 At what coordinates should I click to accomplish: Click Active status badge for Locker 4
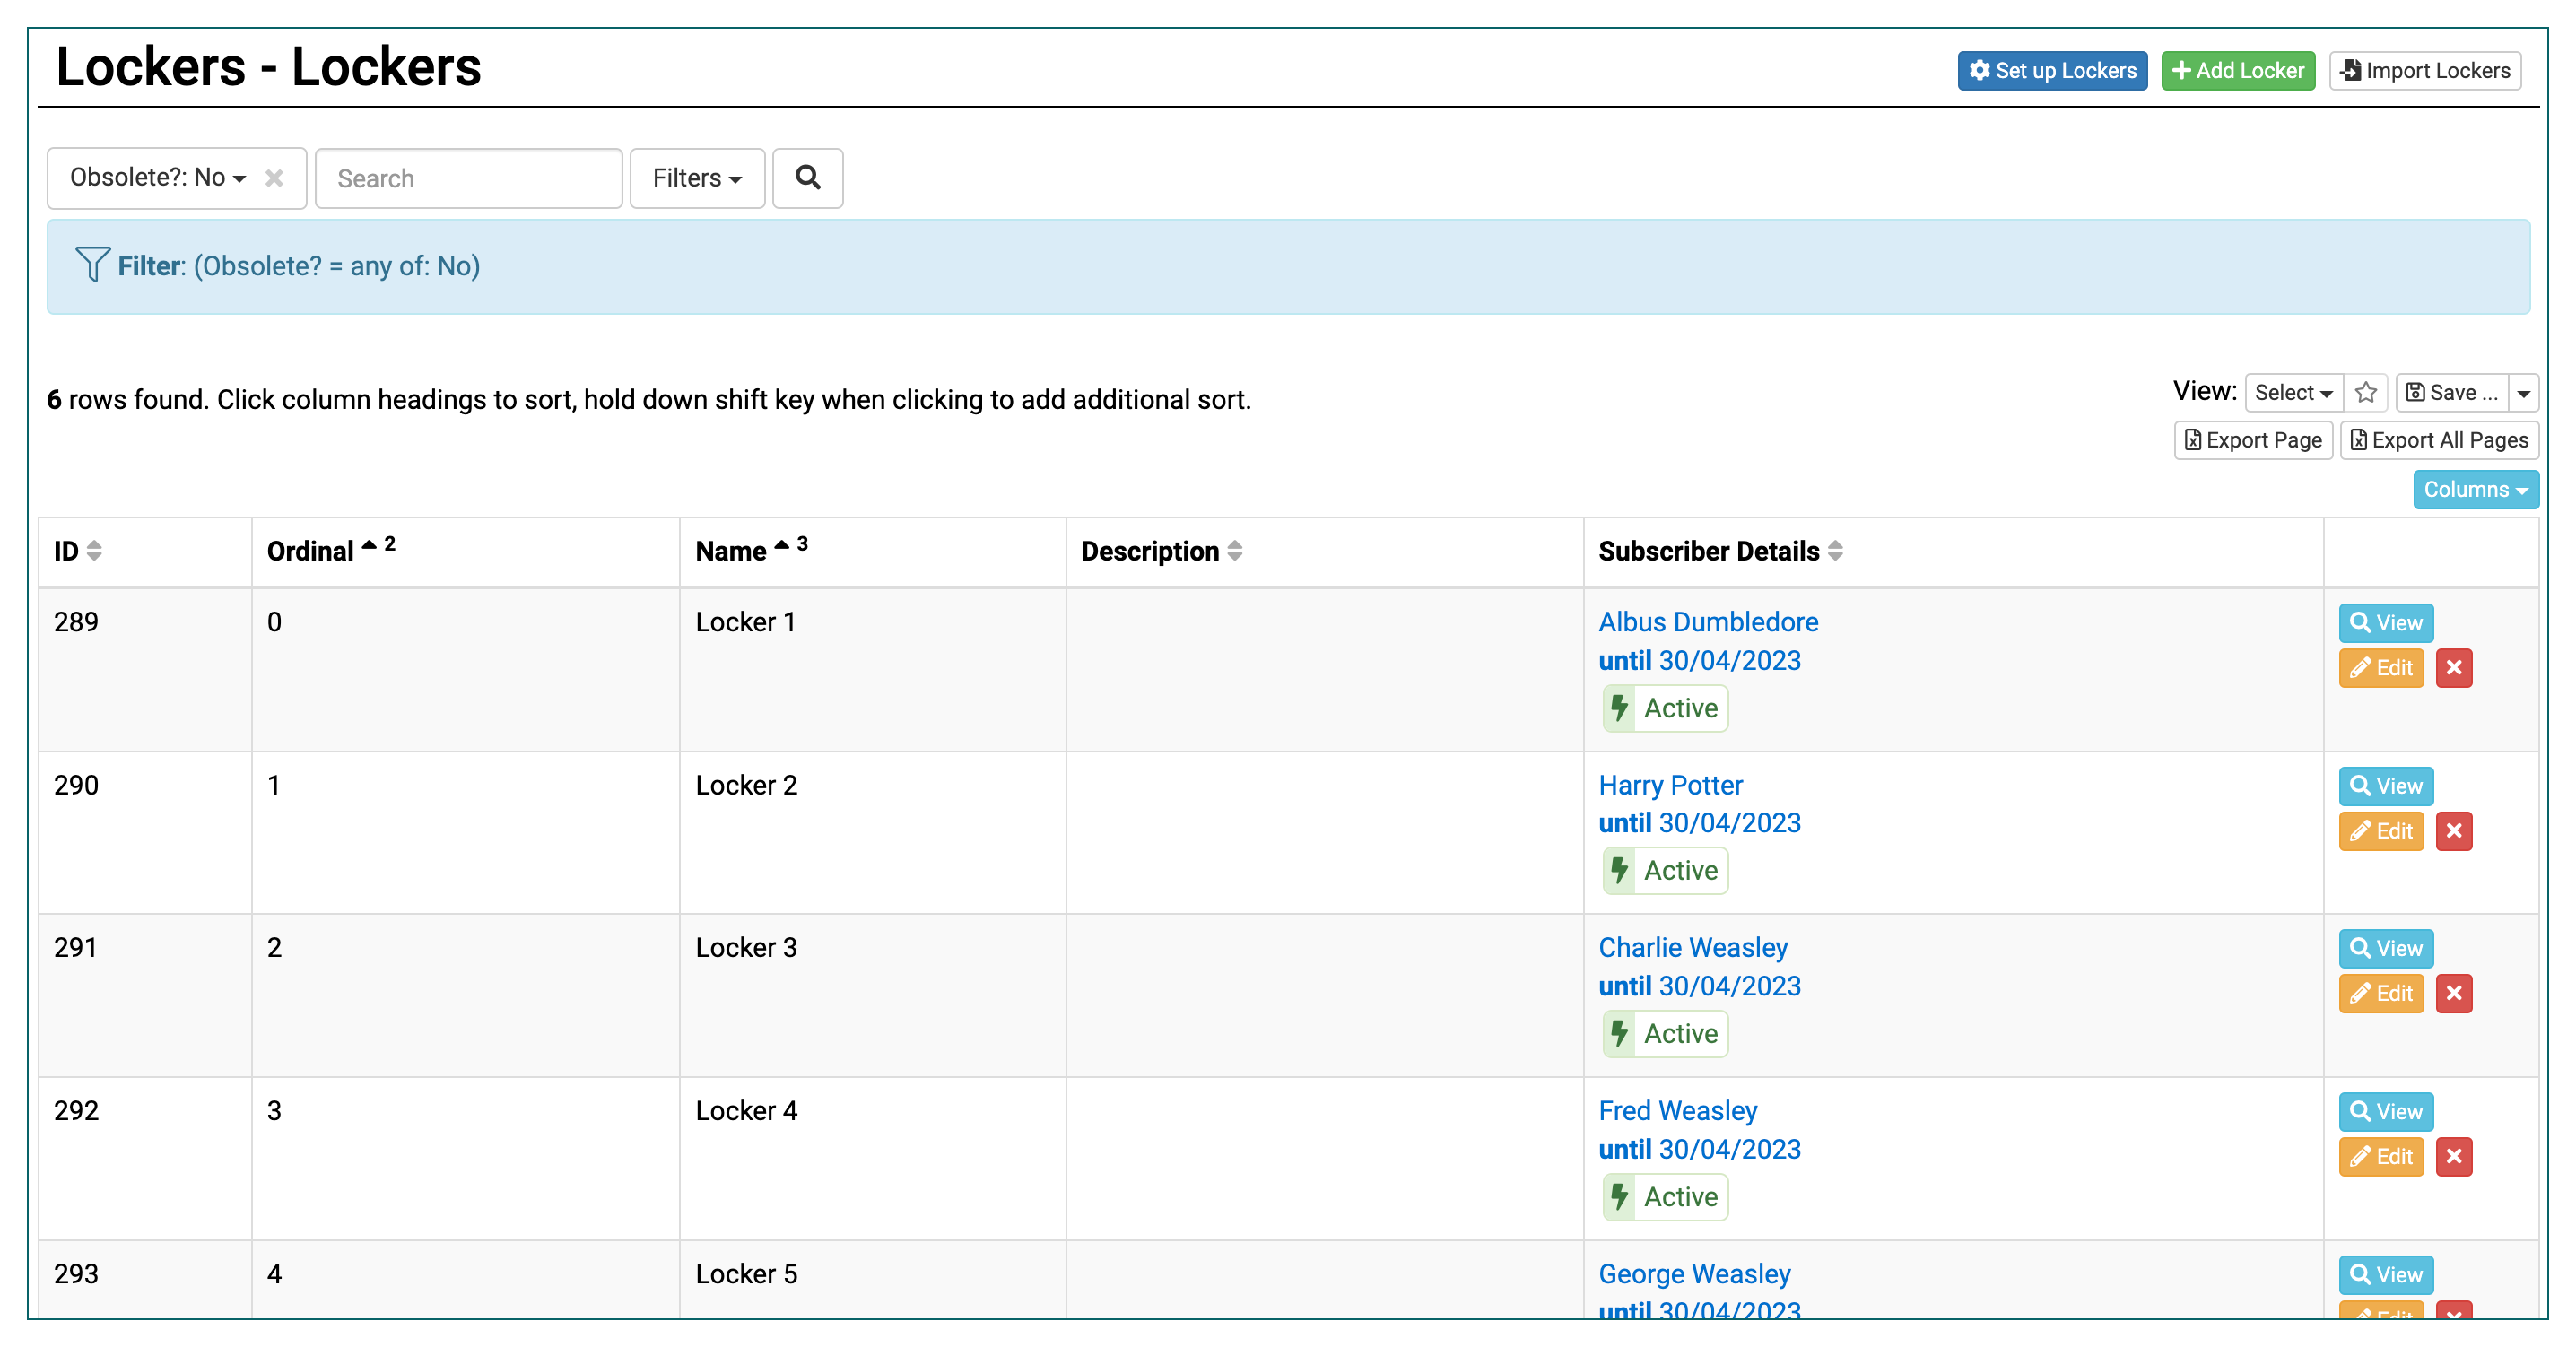pos(1665,1197)
